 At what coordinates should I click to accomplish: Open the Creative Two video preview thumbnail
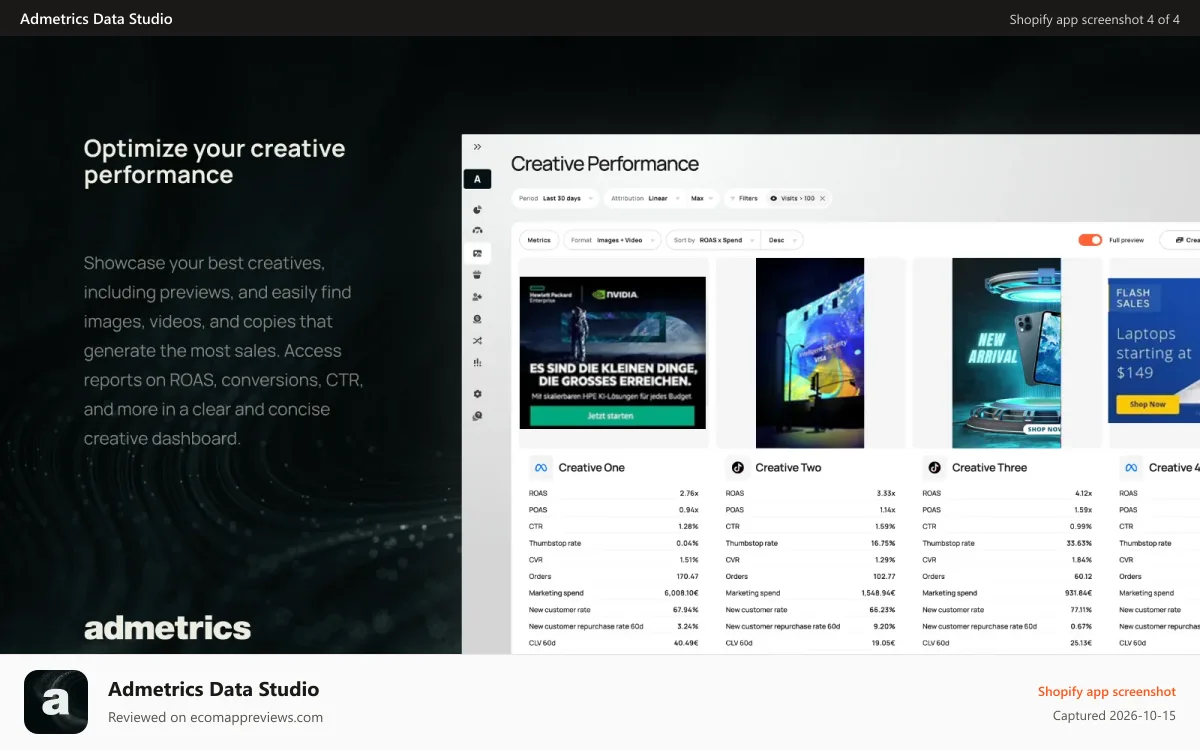pos(810,353)
